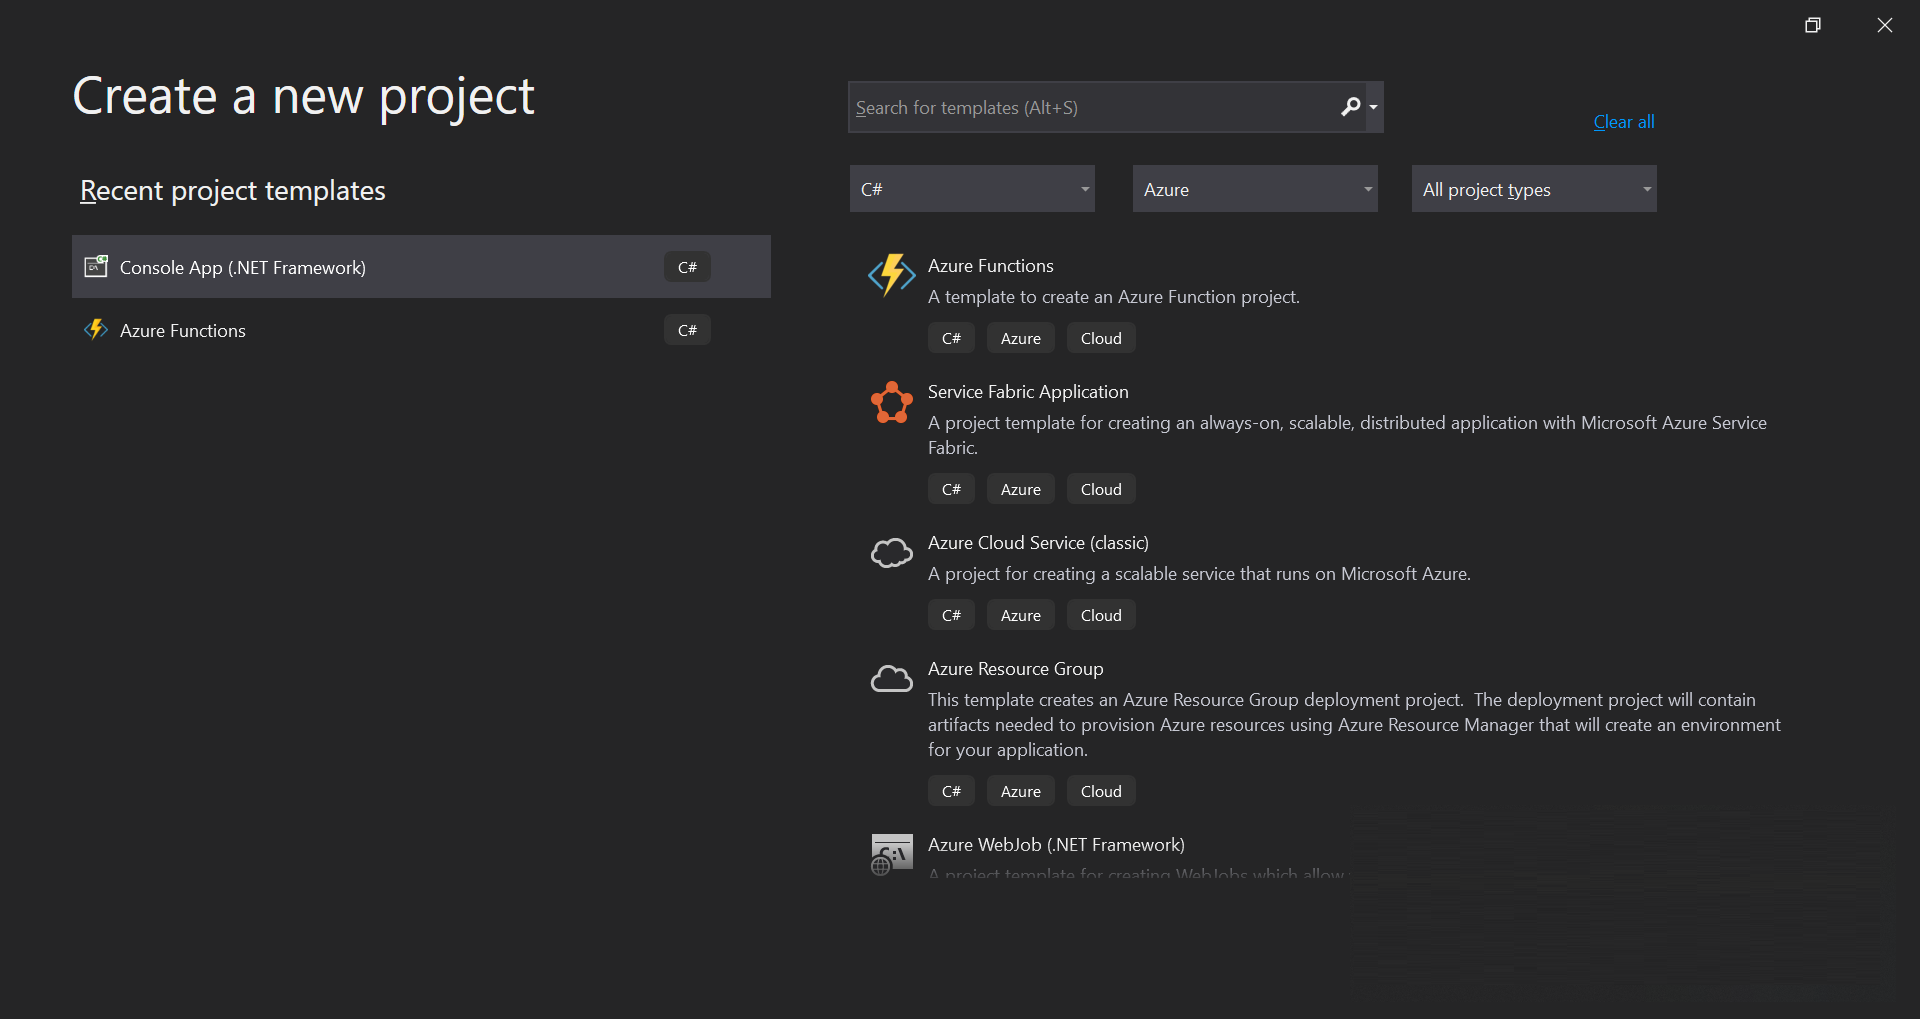Viewport: 1920px width, 1019px height.
Task: Restore down the dialog window
Action: (x=1813, y=25)
